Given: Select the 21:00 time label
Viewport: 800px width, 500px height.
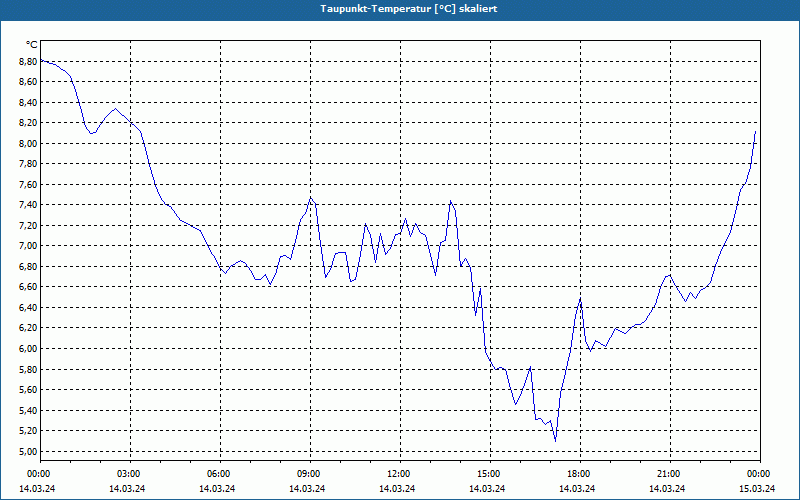Looking at the screenshot, I should pos(669,474).
